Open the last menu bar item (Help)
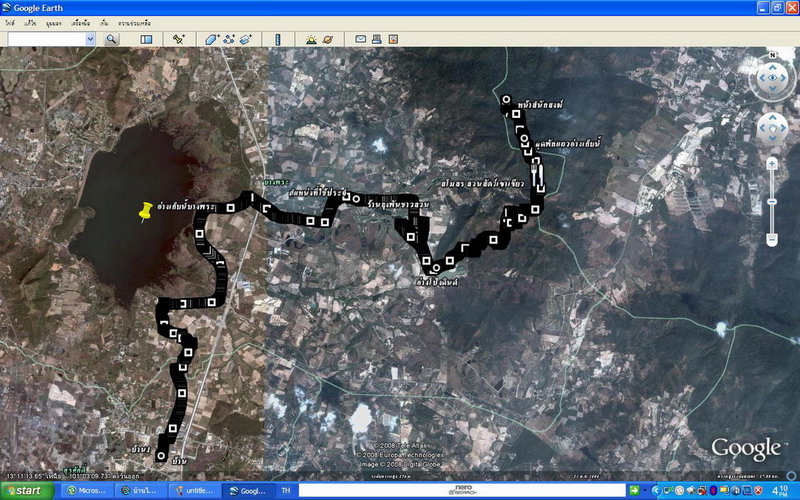 (x=144, y=22)
